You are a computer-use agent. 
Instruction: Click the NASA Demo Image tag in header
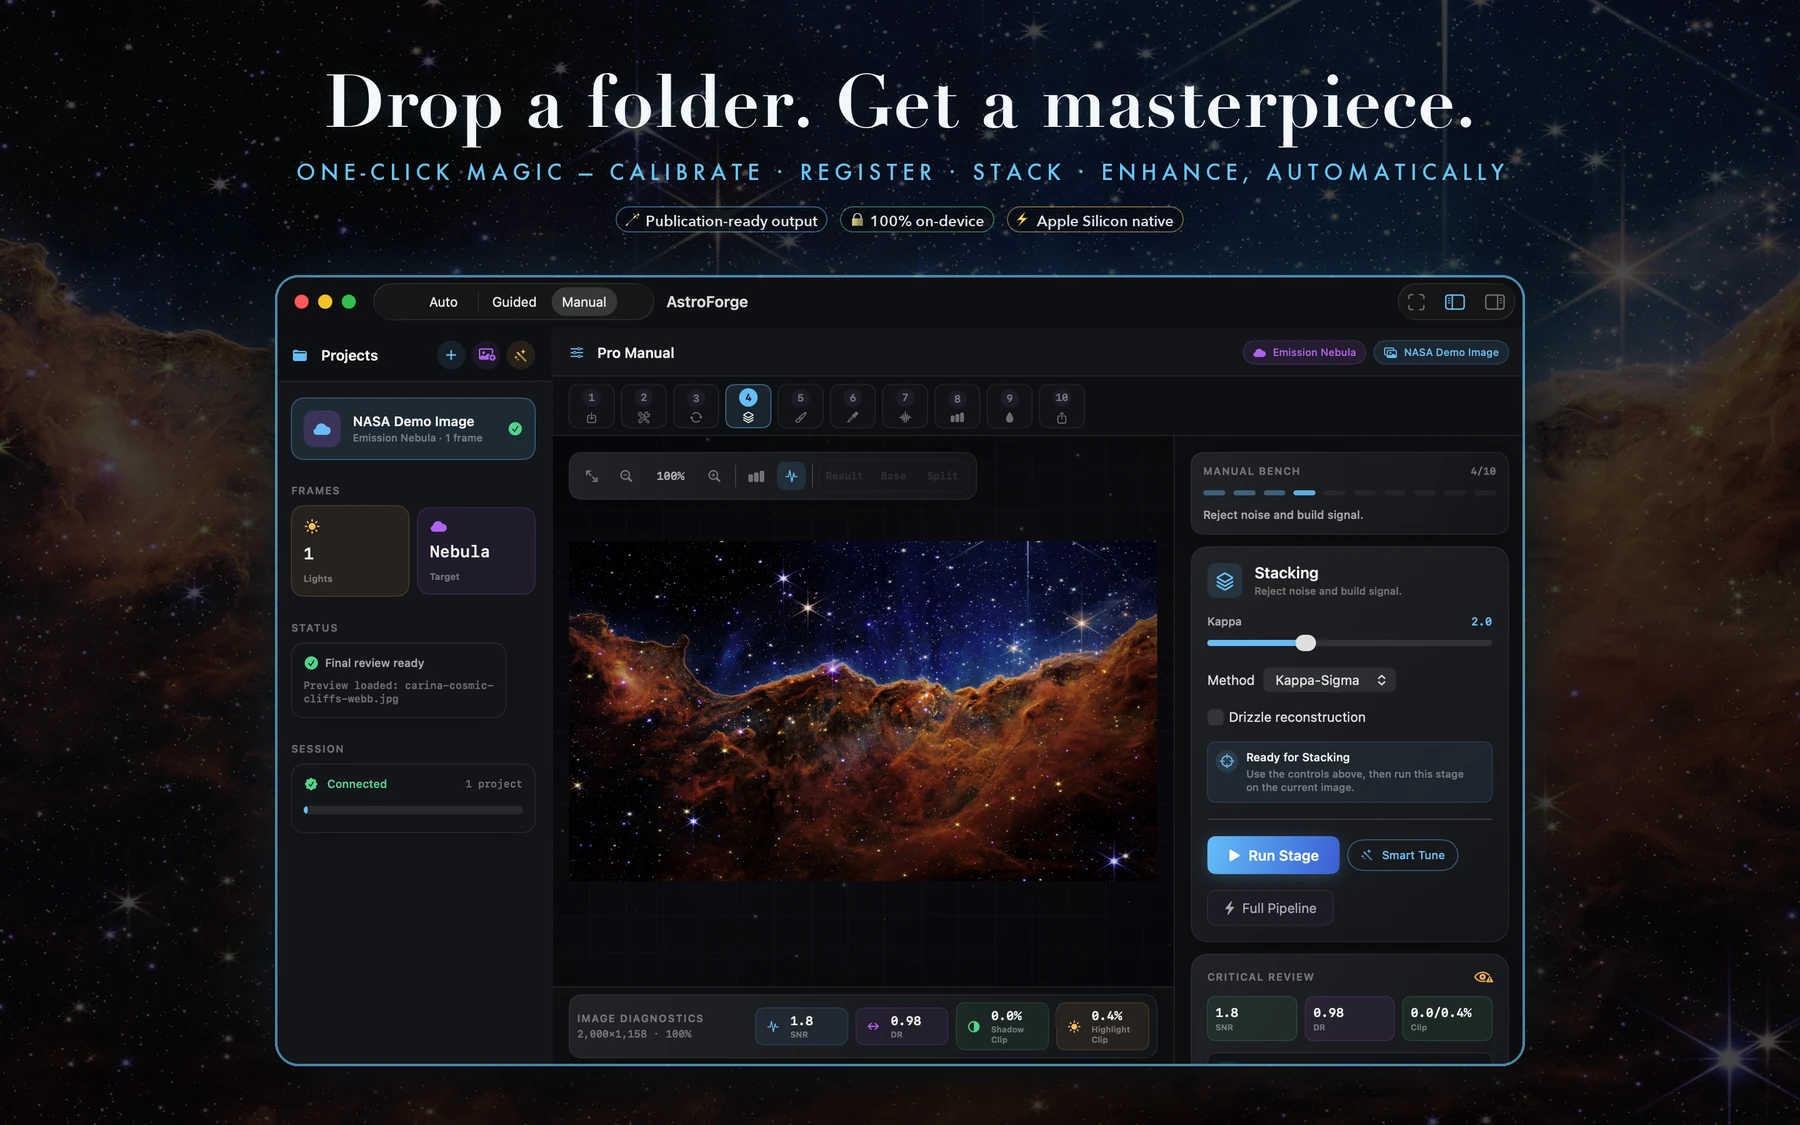point(1441,352)
